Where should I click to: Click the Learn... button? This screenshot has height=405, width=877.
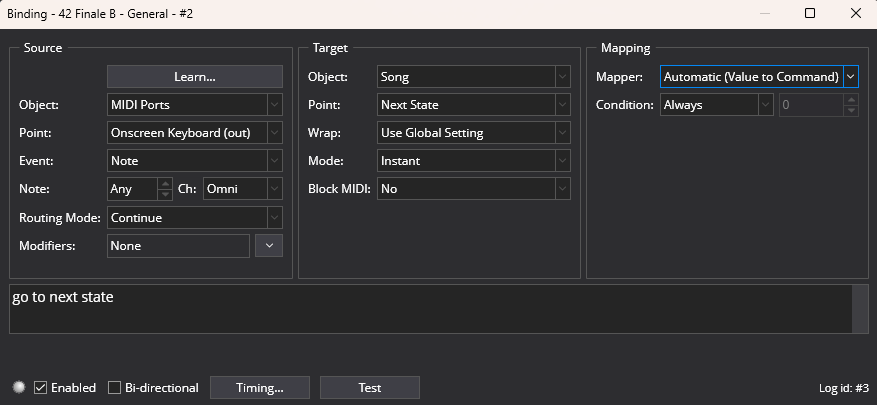coord(195,77)
